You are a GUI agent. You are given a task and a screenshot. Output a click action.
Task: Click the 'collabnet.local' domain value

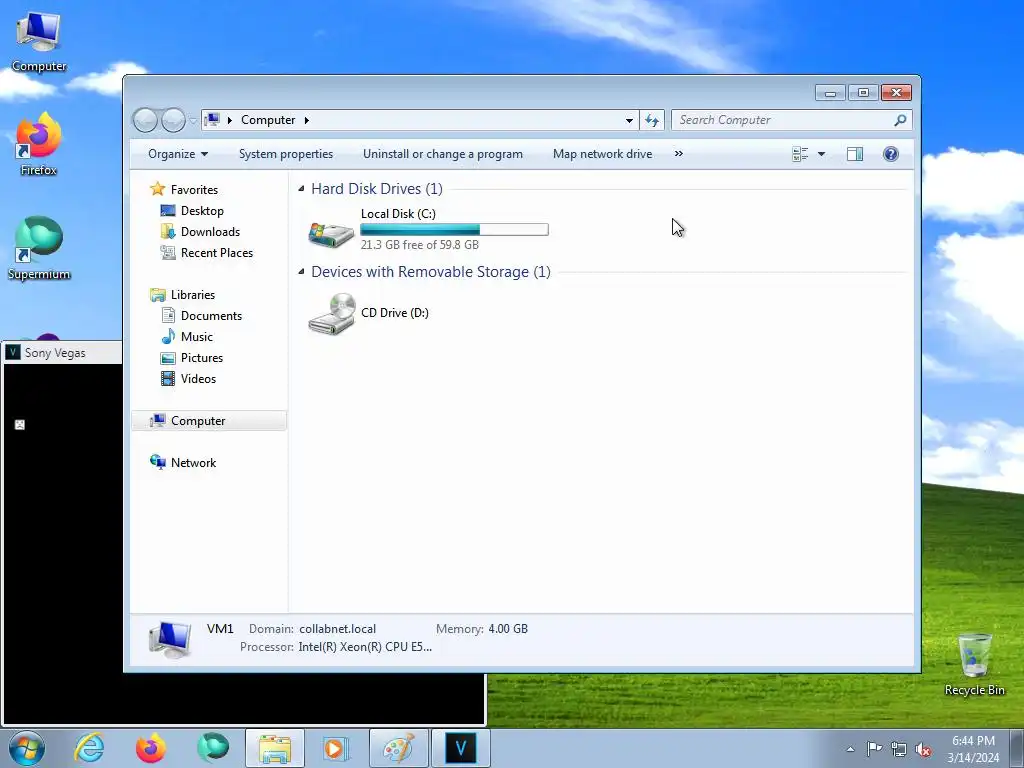point(338,629)
